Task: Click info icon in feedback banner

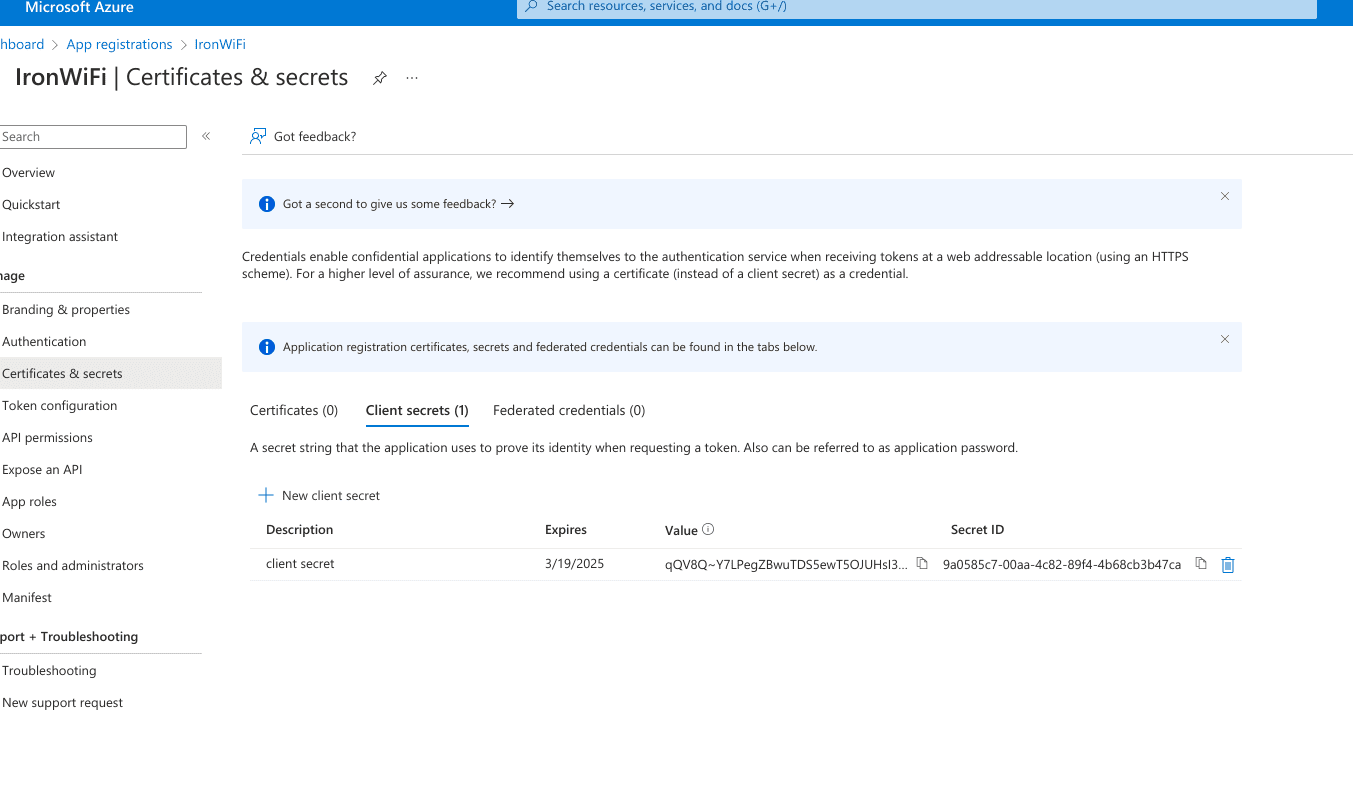Action: [267, 204]
